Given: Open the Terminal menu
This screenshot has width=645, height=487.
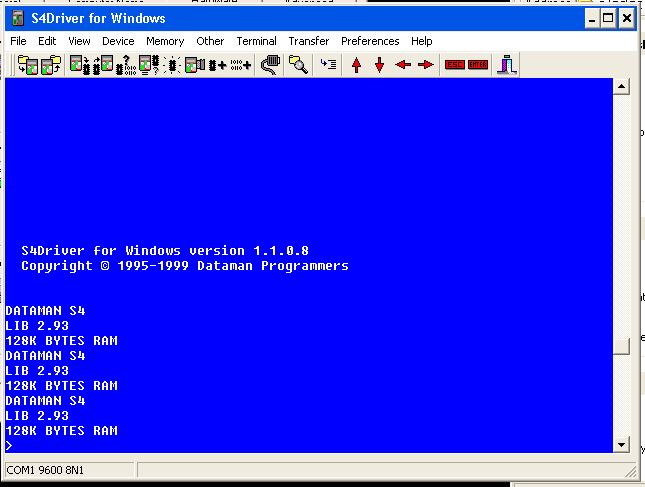Looking at the screenshot, I should click(x=257, y=41).
